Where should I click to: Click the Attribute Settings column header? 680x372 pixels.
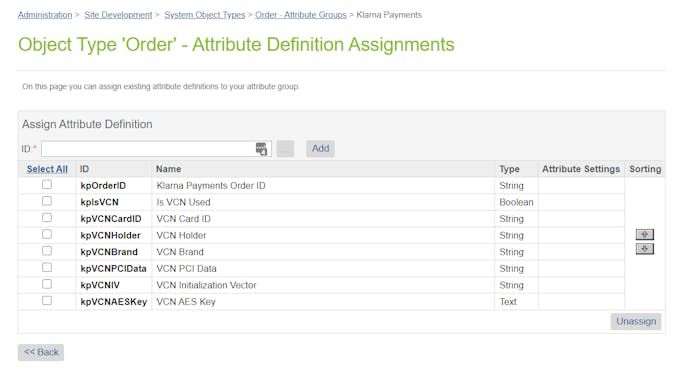(x=581, y=169)
